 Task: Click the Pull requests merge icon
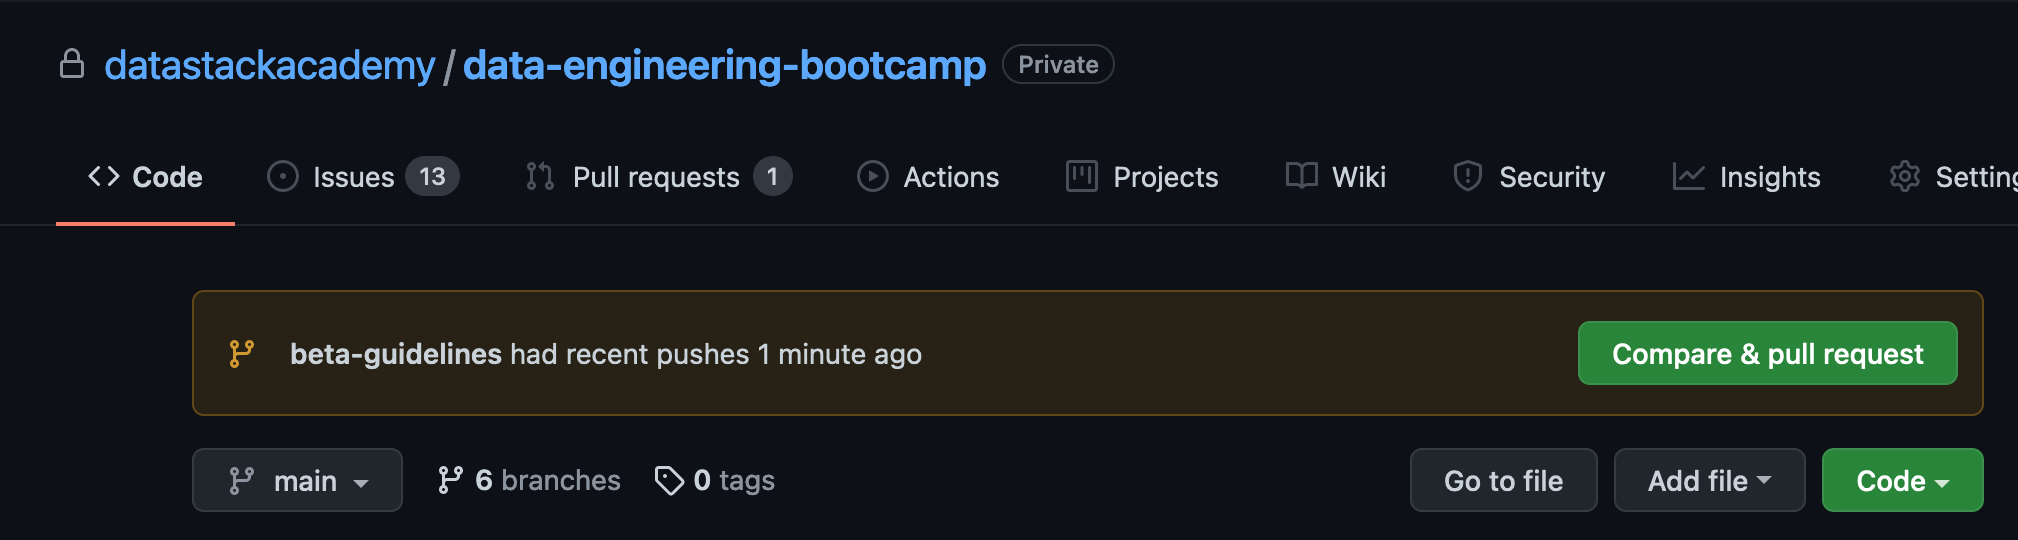point(540,177)
